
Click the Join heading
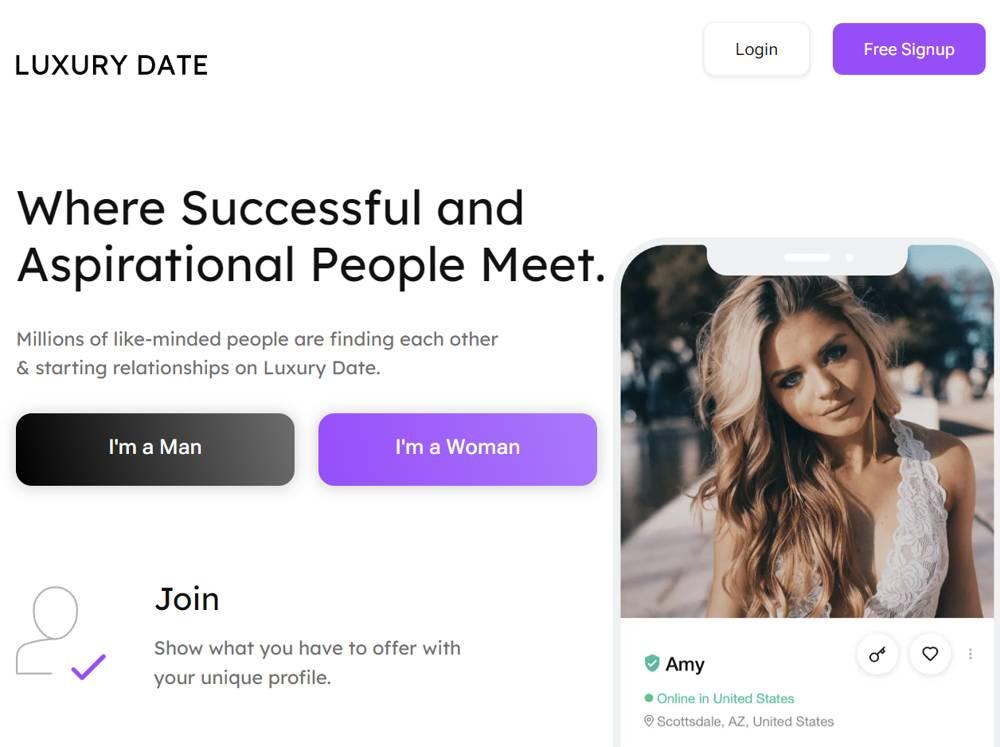(x=187, y=599)
